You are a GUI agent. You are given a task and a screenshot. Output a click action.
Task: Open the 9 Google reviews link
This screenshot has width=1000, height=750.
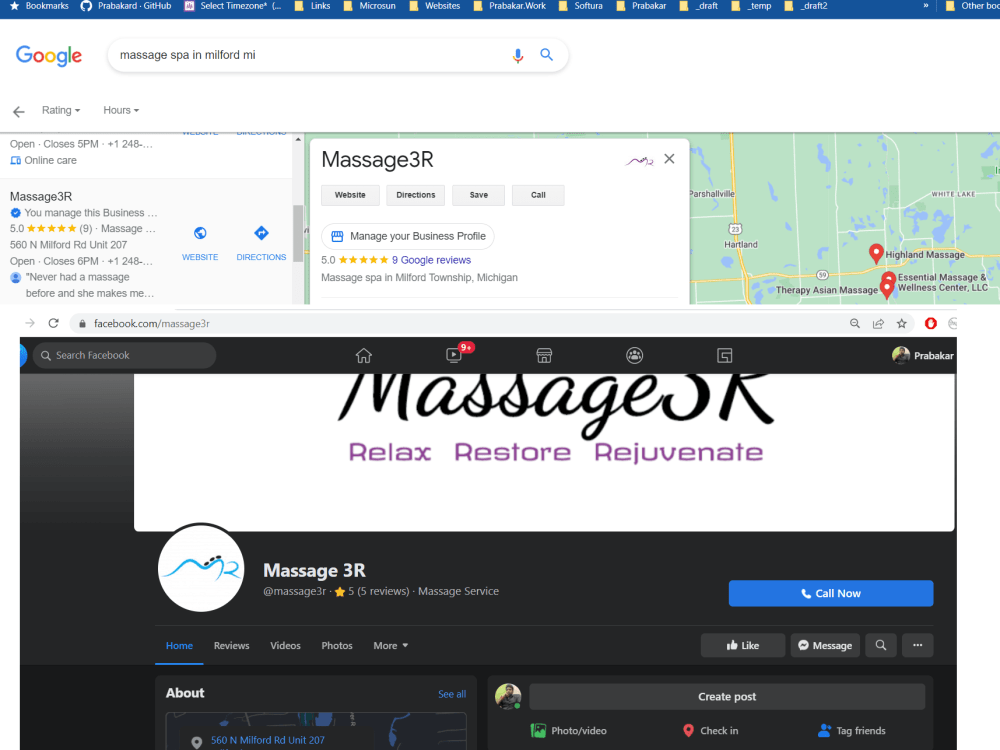coord(431,260)
